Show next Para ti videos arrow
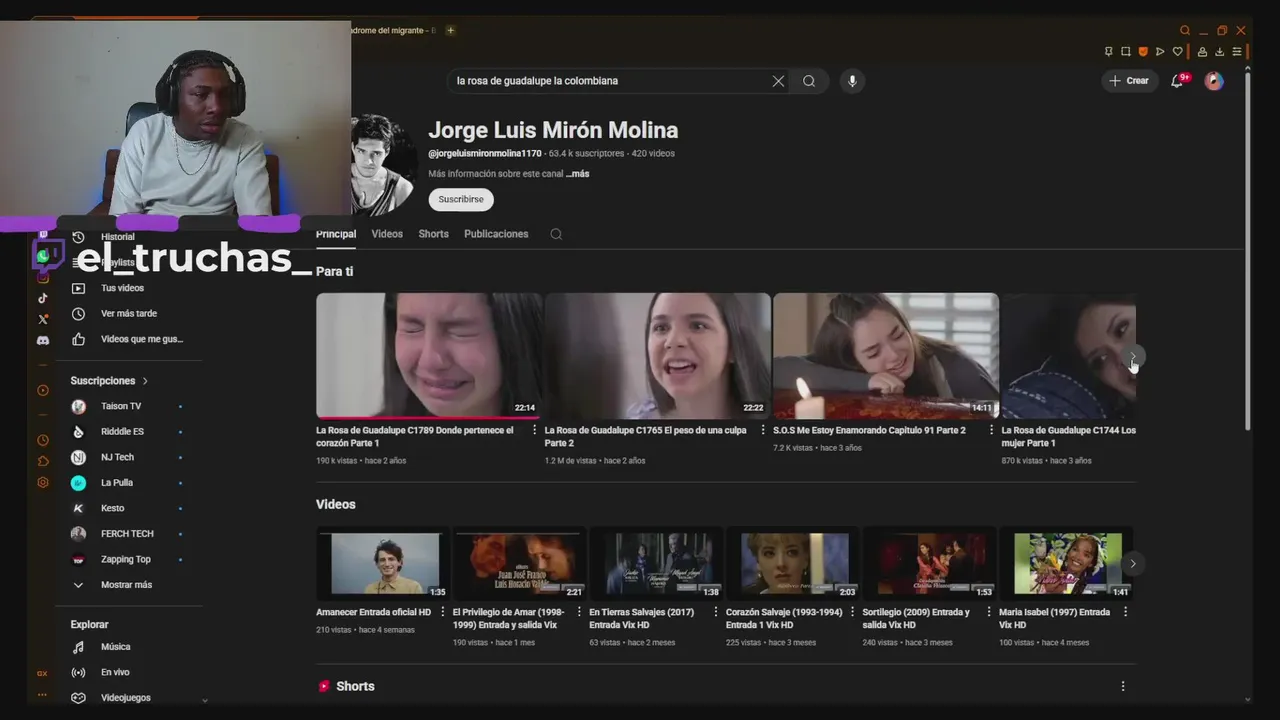Image resolution: width=1280 pixels, height=720 pixels. (x=1132, y=357)
